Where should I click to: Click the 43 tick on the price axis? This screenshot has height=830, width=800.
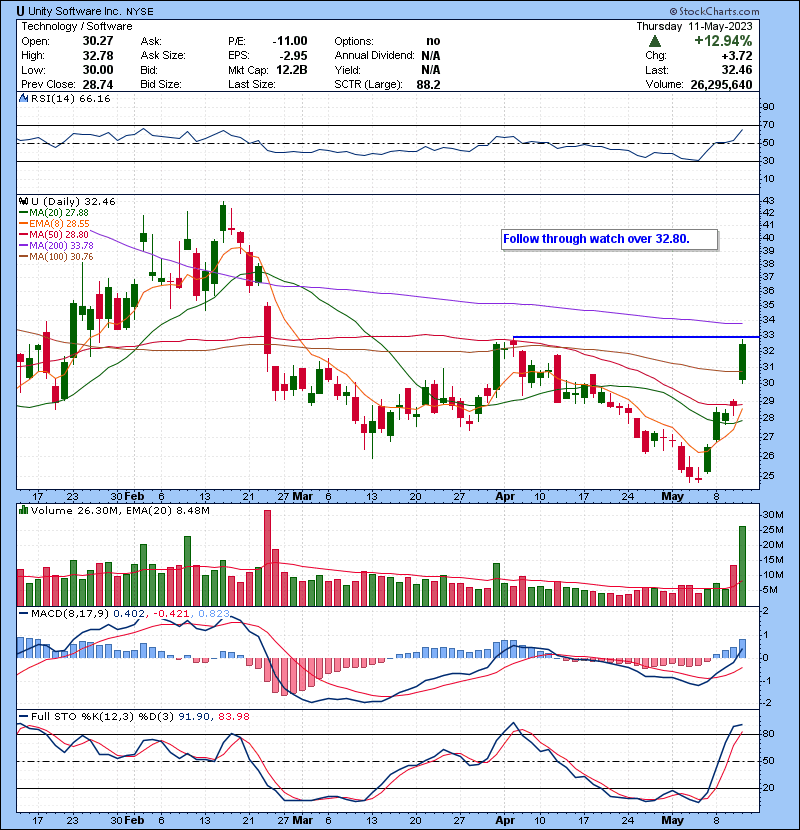[768, 201]
